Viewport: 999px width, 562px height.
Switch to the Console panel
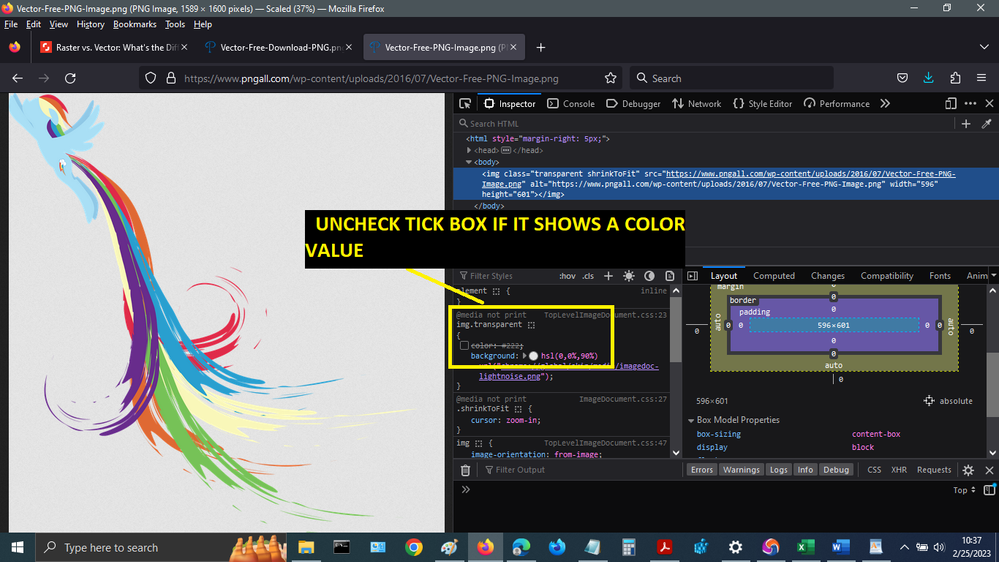pos(571,104)
